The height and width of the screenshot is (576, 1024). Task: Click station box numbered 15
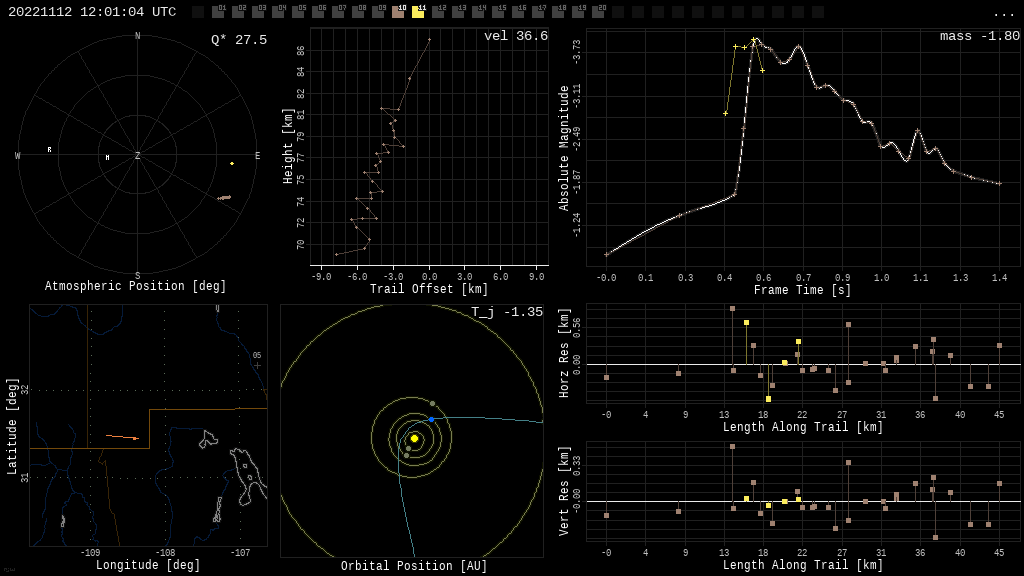(x=498, y=12)
